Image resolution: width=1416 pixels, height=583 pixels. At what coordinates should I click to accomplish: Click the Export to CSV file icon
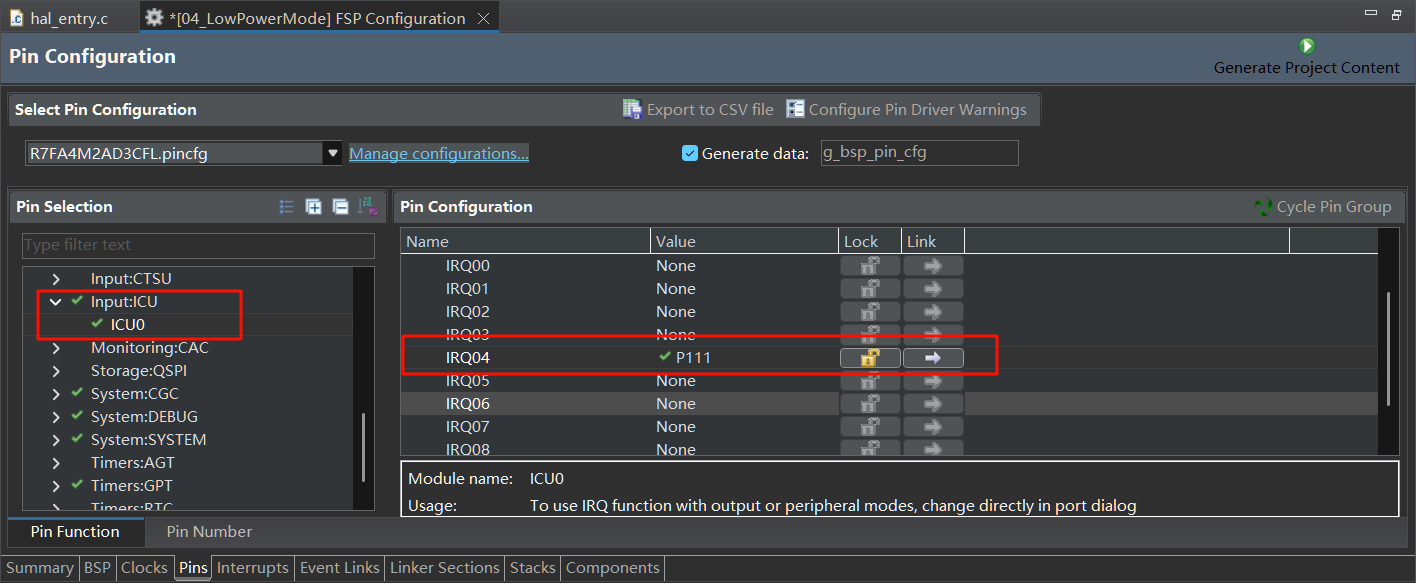tap(632, 109)
